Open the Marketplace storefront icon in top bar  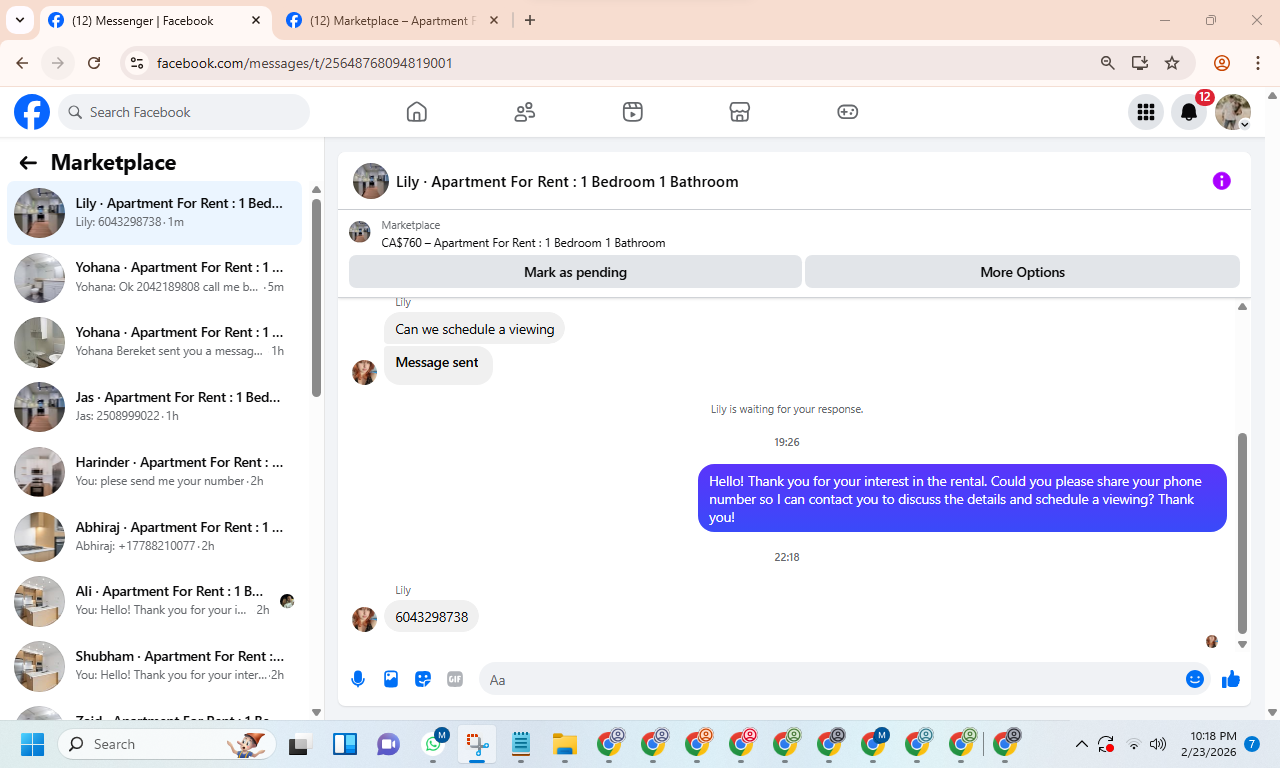pyautogui.click(x=739, y=112)
